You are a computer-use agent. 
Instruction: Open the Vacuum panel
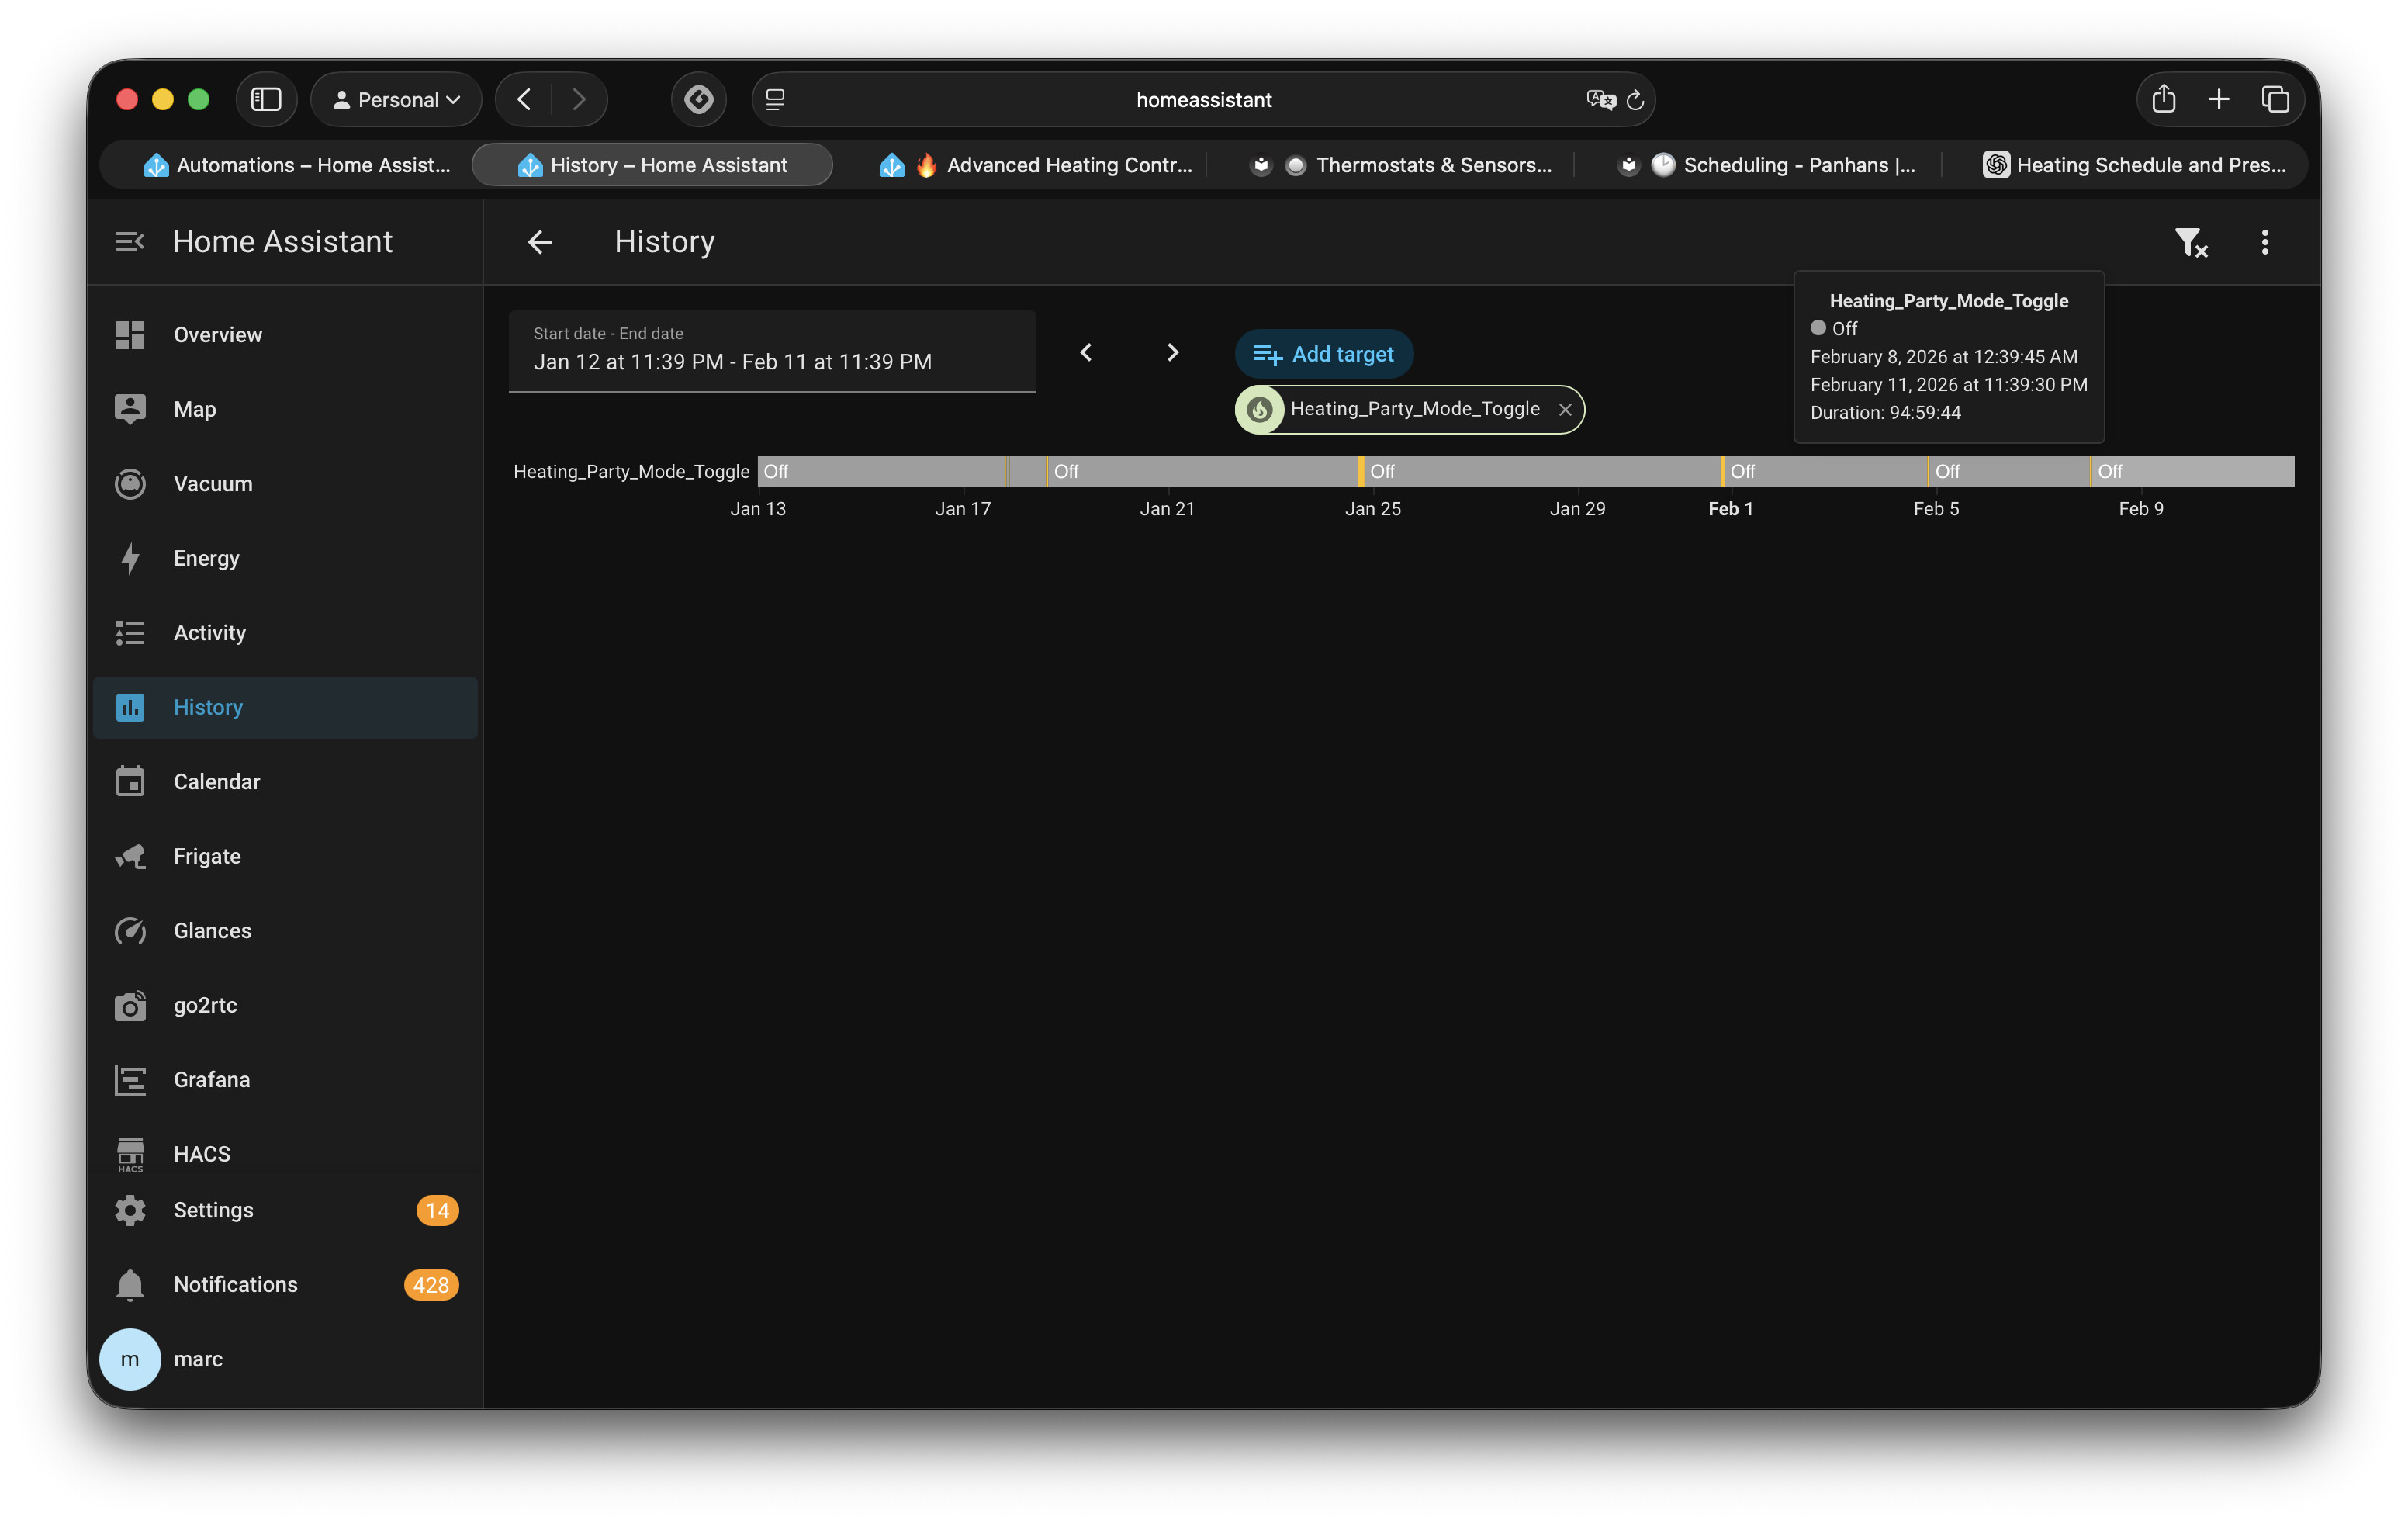pos(212,483)
